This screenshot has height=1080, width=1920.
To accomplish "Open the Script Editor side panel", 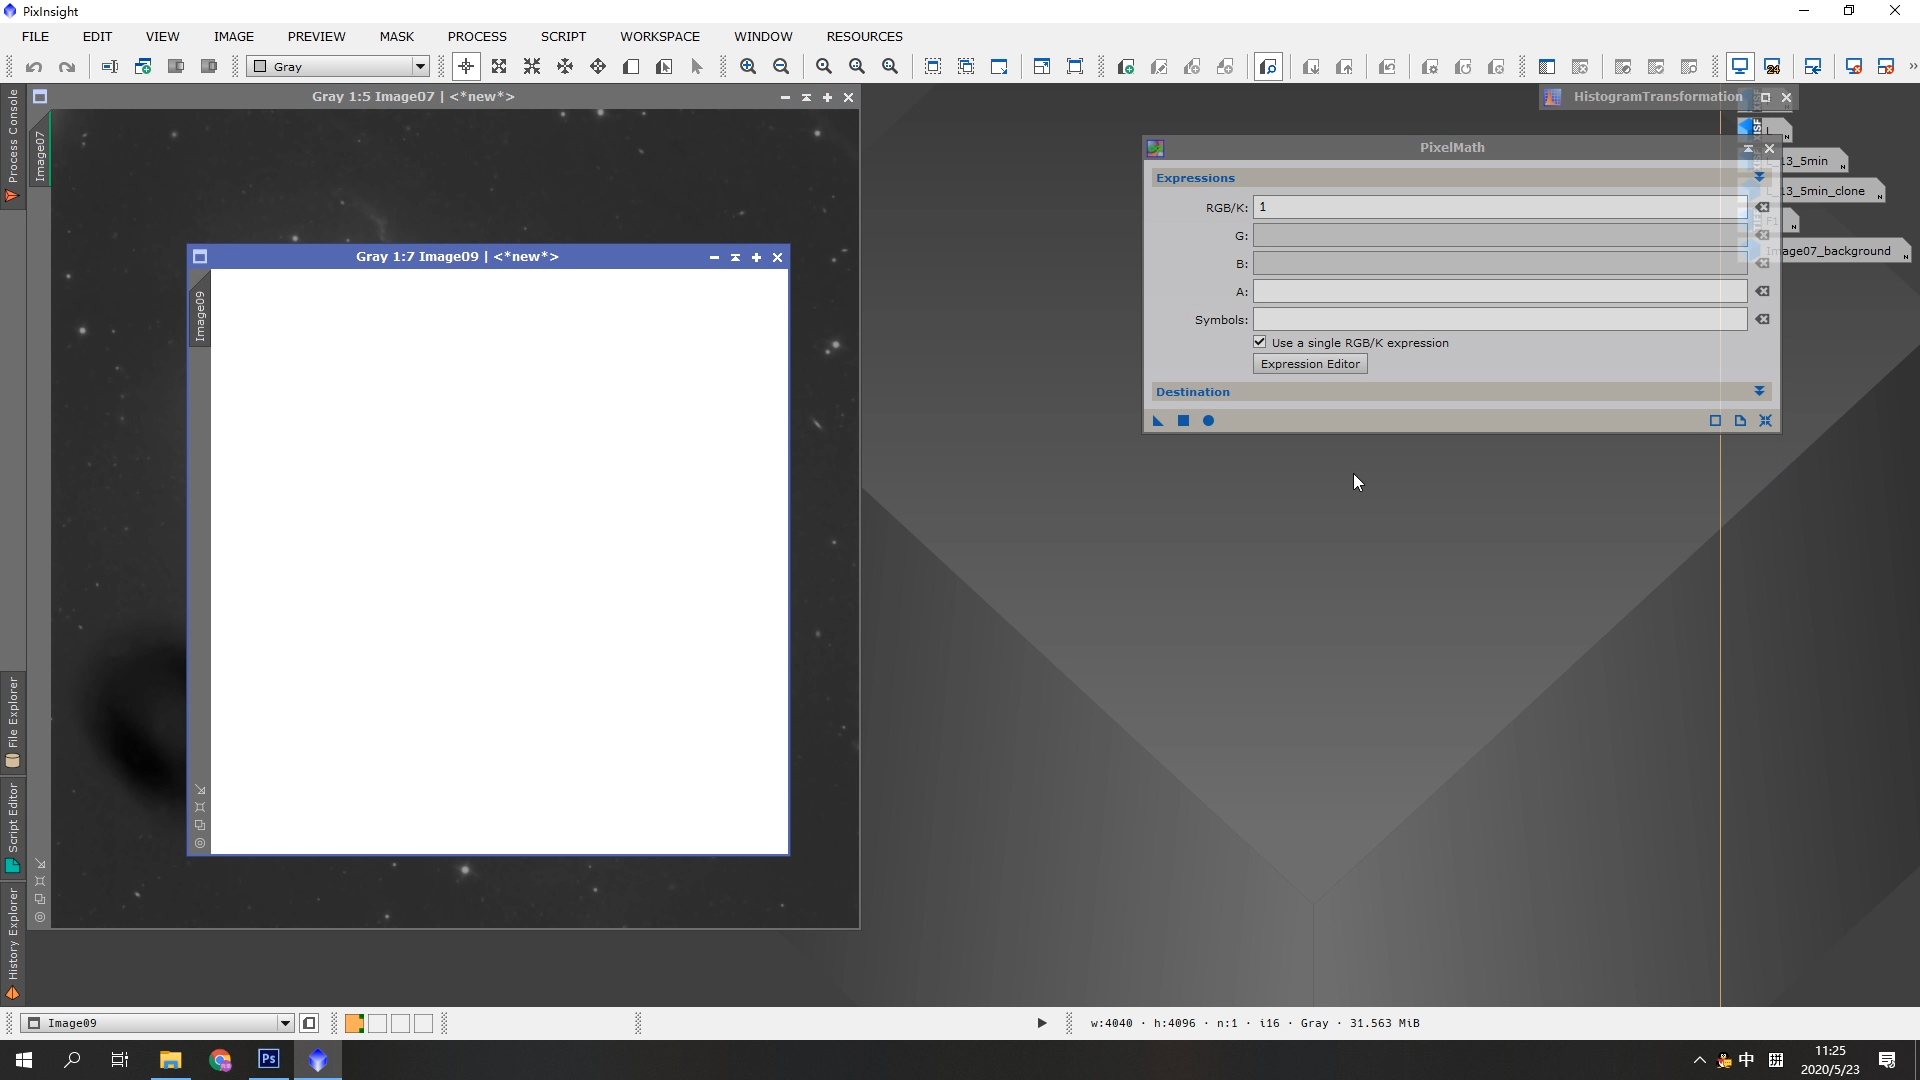I will 13,827.
